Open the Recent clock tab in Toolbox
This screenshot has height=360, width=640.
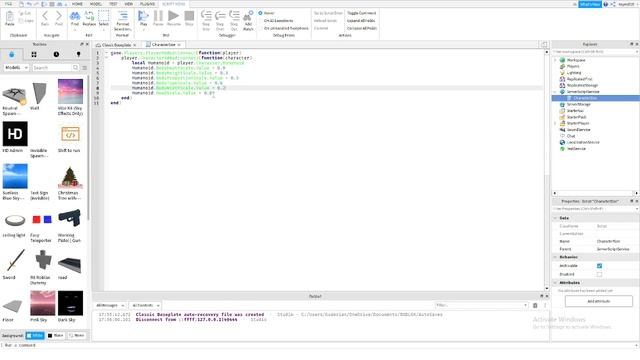(x=56, y=54)
